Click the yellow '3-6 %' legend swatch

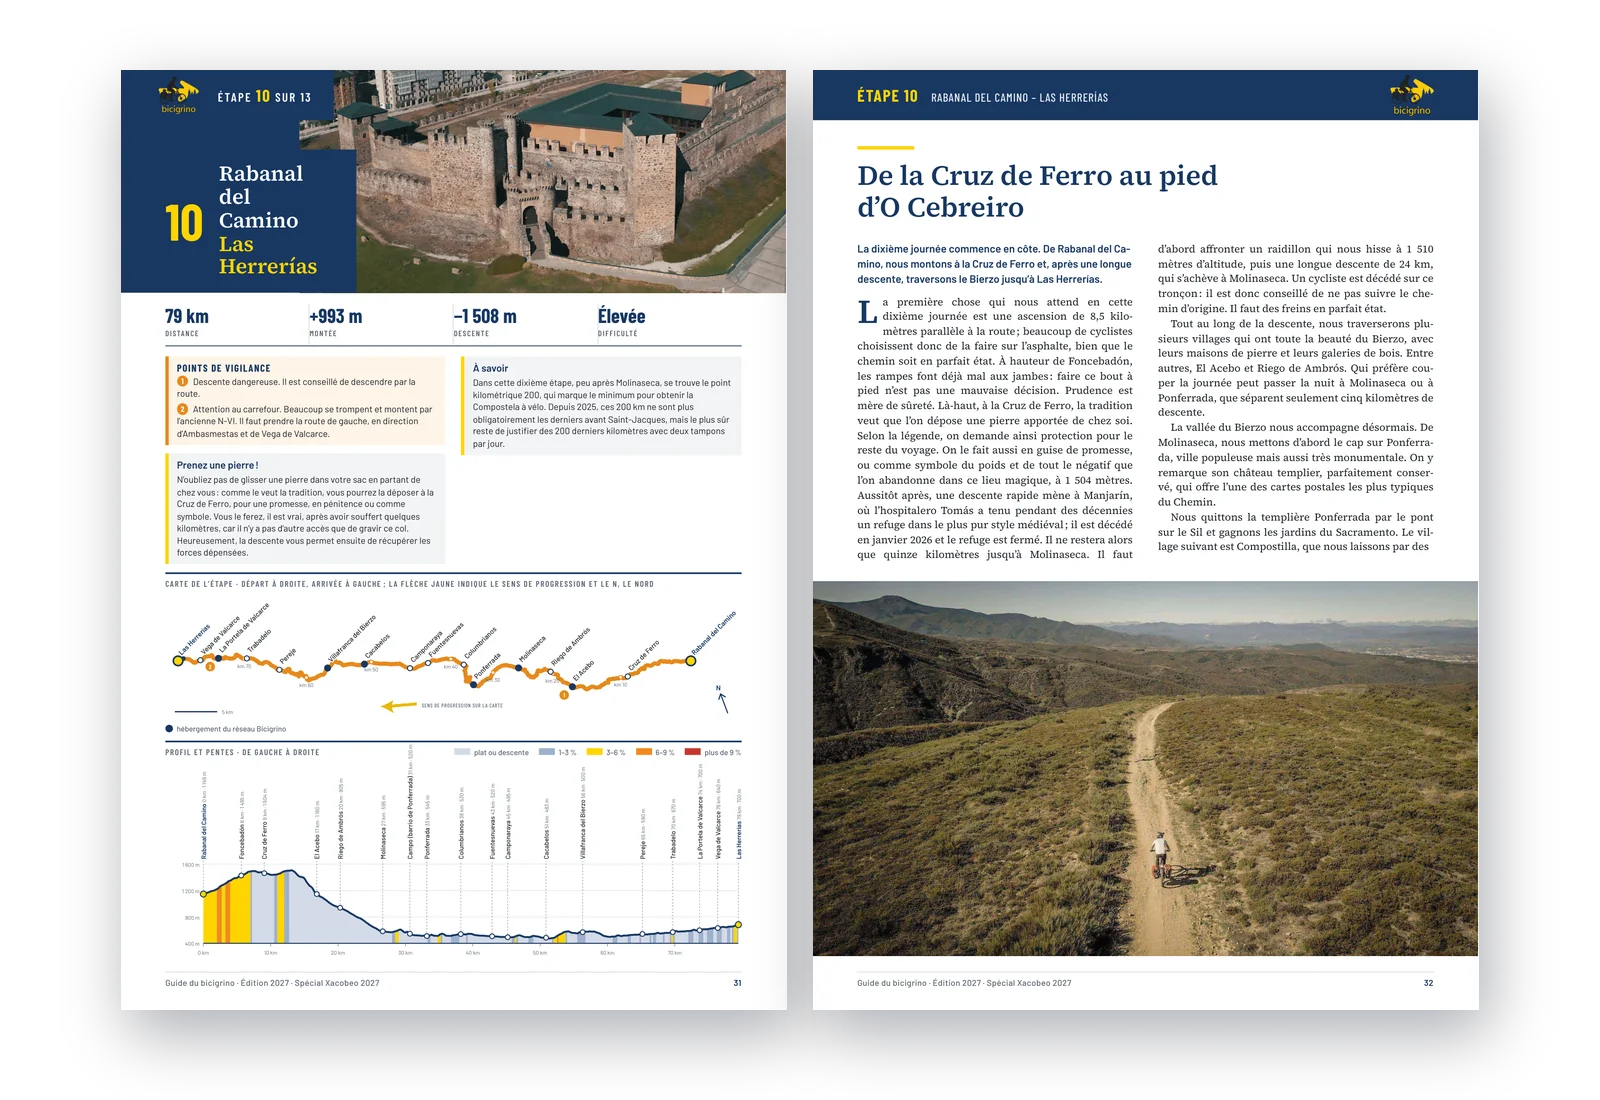pyautogui.click(x=594, y=752)
